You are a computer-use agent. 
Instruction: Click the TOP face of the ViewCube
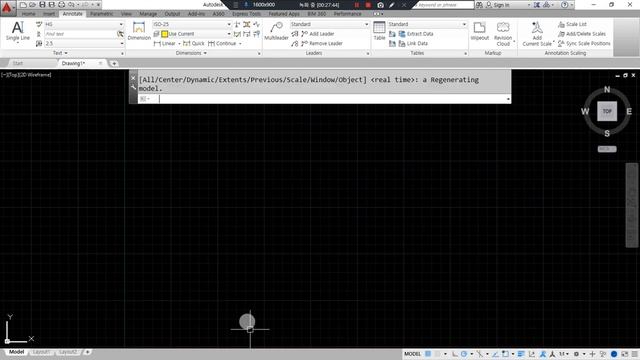[607, 111]
